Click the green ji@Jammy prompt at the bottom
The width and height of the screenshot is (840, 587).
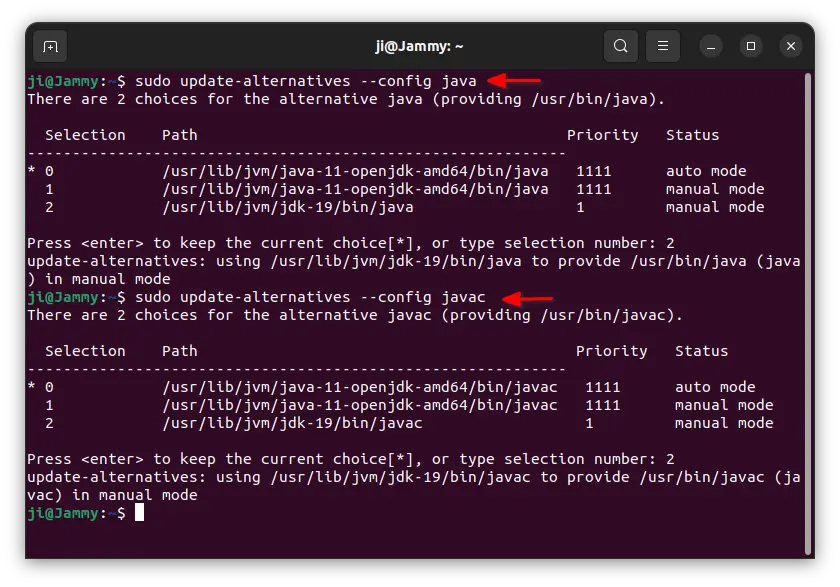click(x=64, y=513)
